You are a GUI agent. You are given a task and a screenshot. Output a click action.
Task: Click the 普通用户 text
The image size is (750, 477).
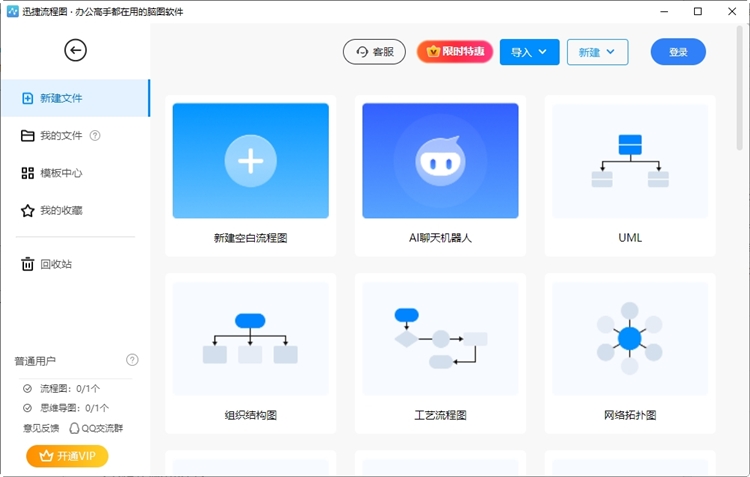tap(35, 361)
